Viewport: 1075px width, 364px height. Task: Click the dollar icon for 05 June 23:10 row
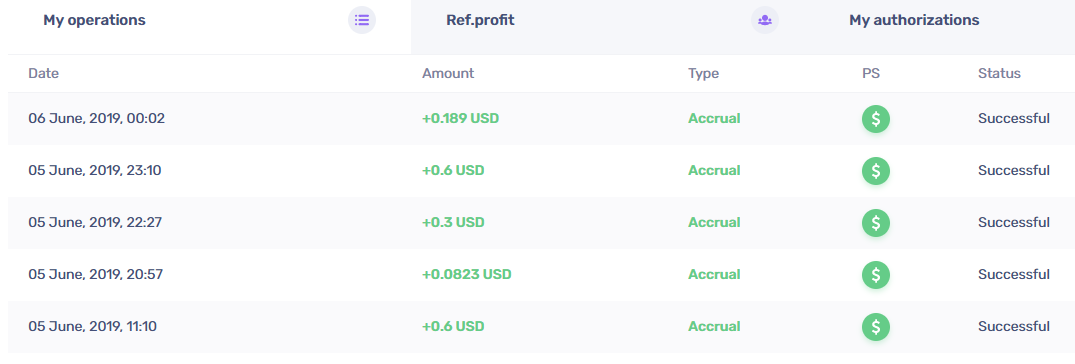(875, 171)
